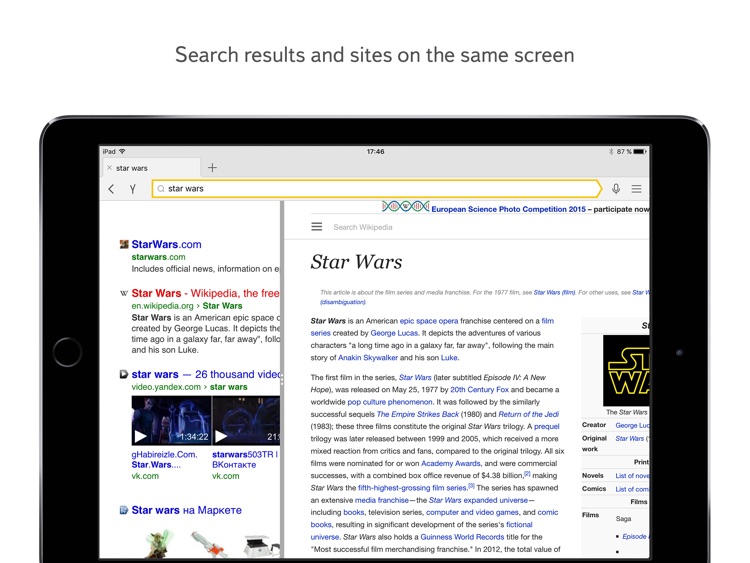Open the toy blaster product thumbnail

point(209,544)
